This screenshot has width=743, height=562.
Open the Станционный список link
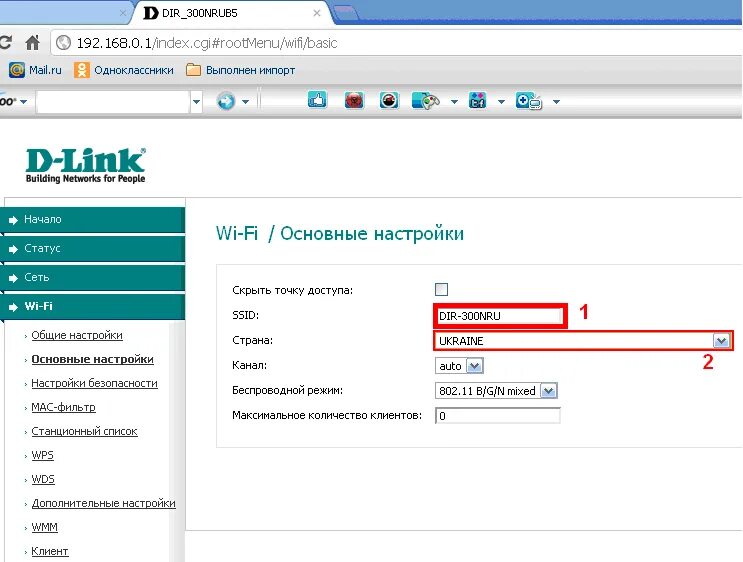[84, 431]
